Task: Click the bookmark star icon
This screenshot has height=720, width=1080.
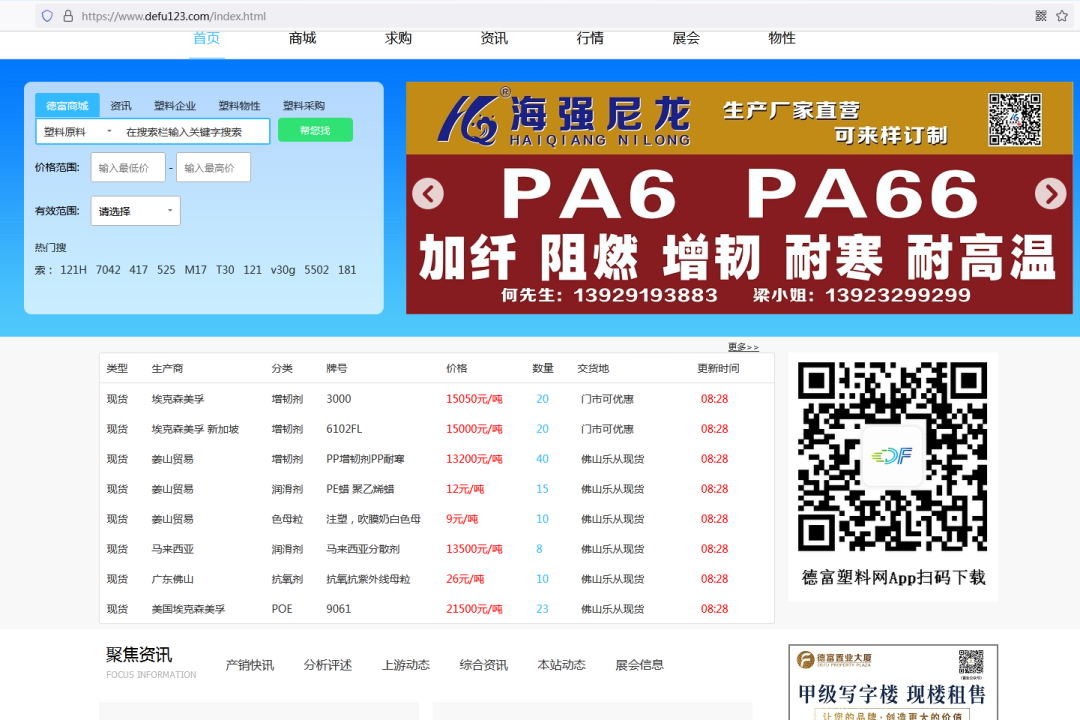Action: tap(1062, 16)
